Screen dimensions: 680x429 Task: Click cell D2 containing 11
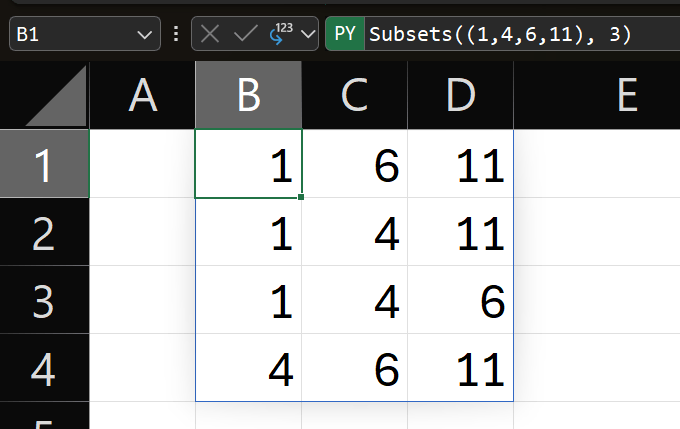coord(461,232)
